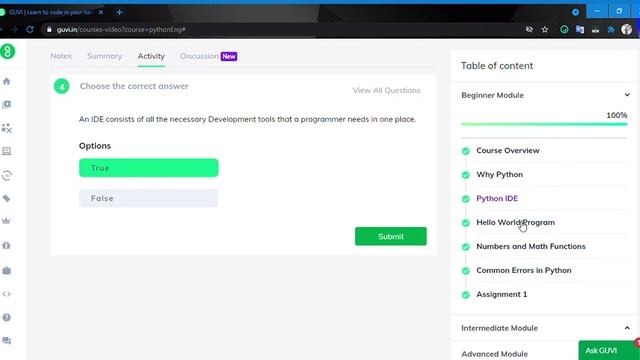Submit the answer
The width and height of the screenshot is (640, 360).
(x=391, y=236)
